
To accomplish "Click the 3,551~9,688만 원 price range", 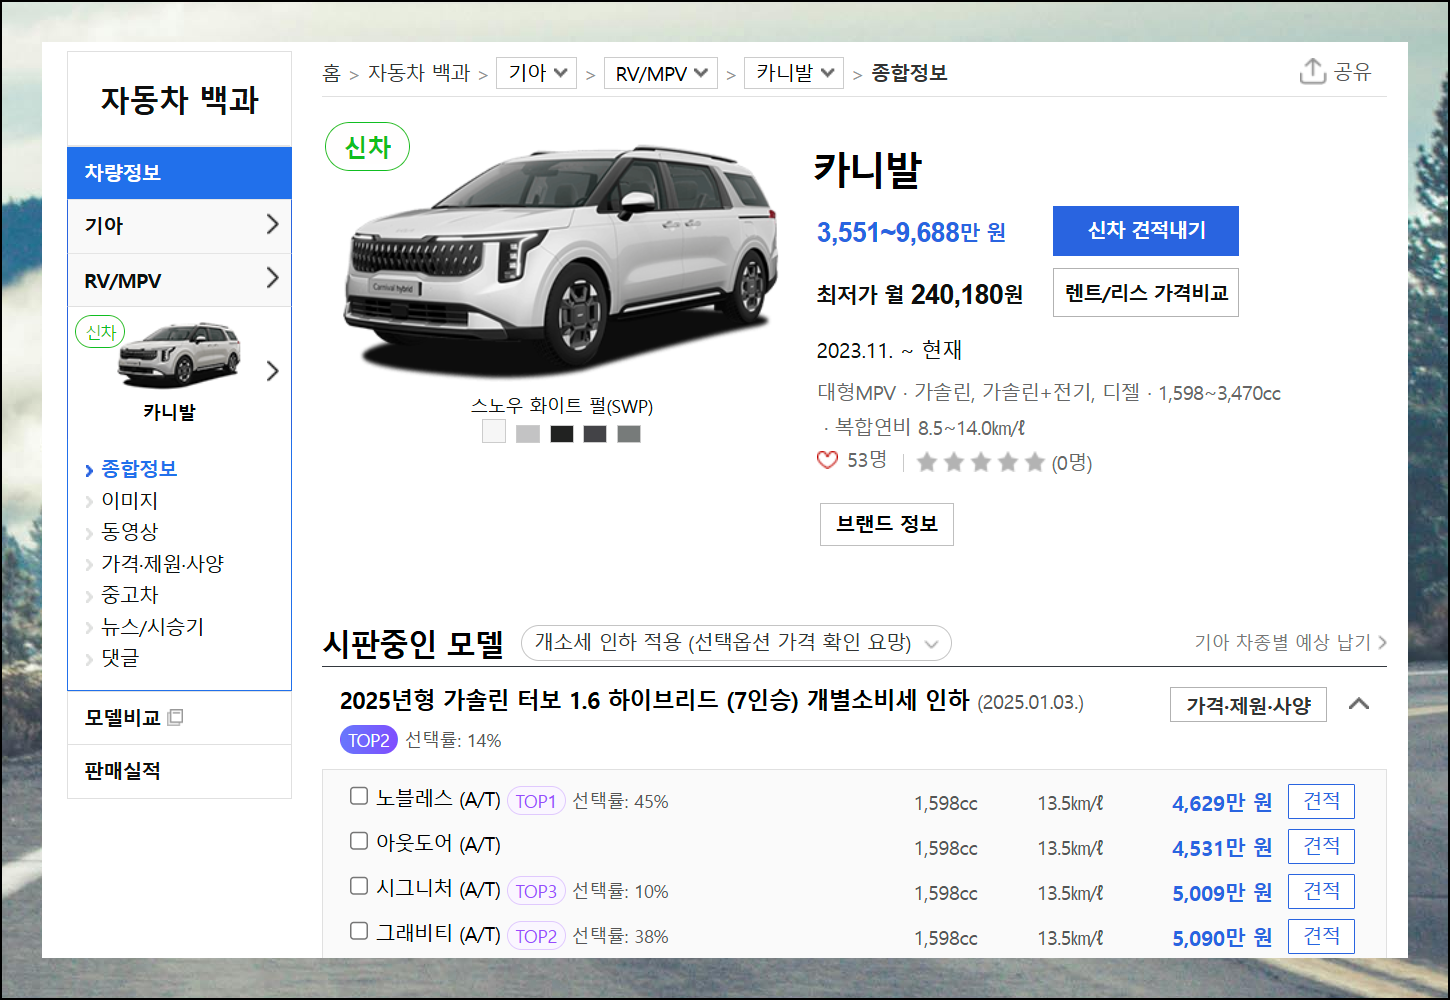I will tap(911, 232).
